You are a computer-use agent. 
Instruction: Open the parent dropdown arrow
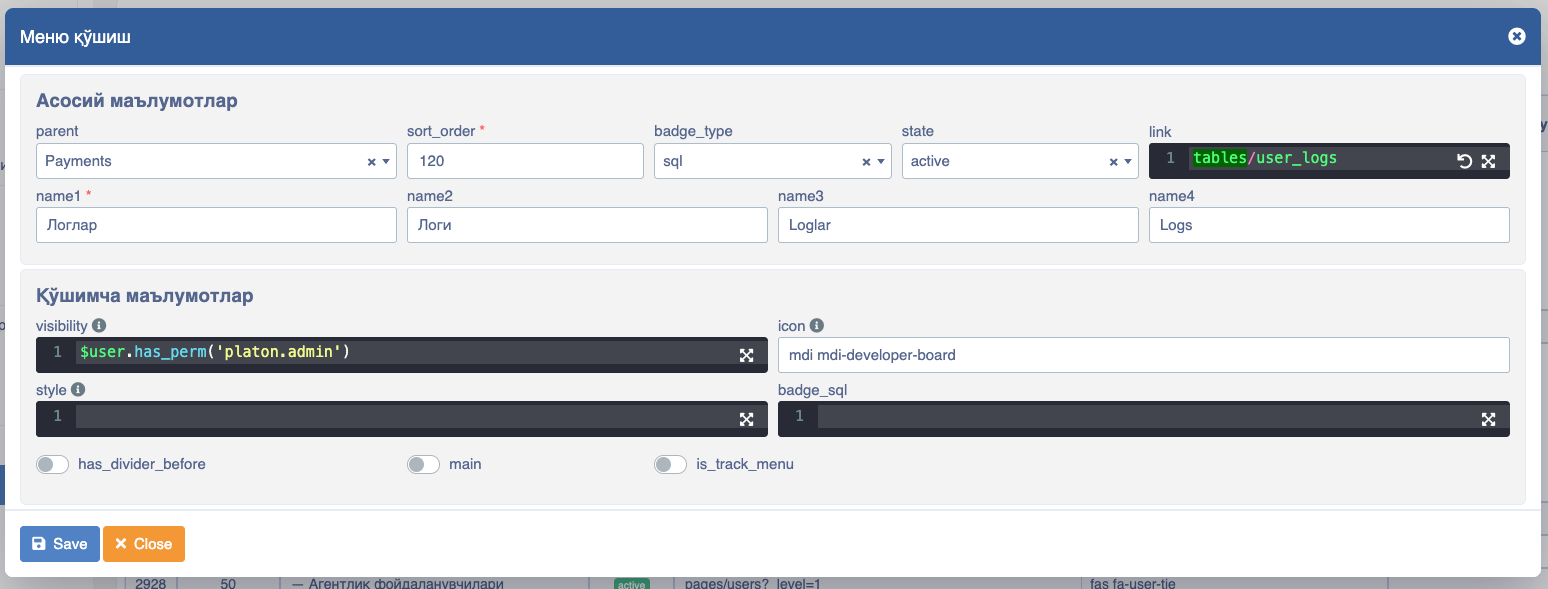pyautogui.click(x=386, y=161)
